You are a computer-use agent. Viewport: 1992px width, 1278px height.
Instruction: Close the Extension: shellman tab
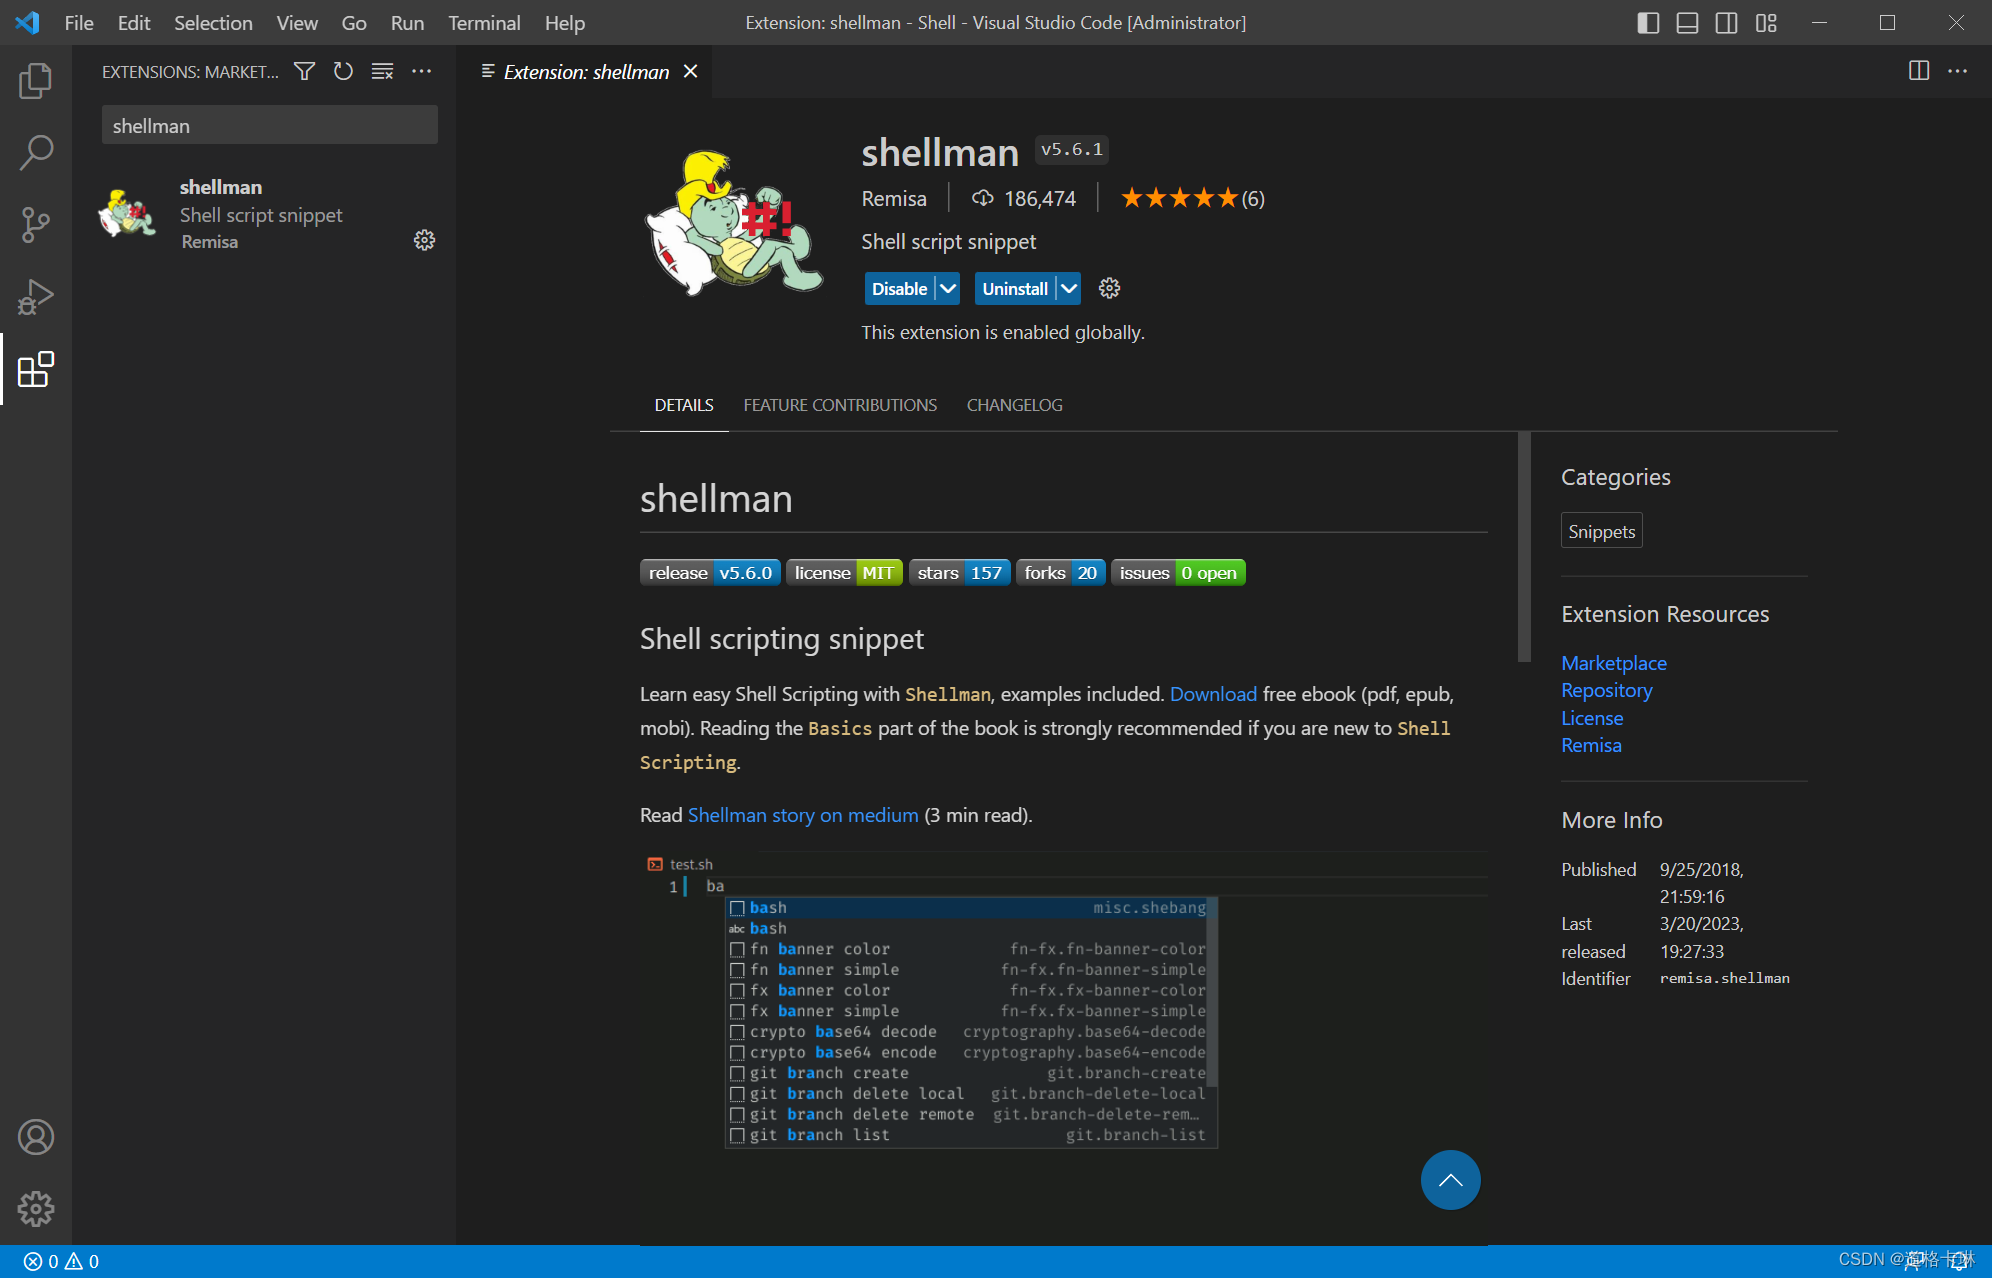pos(690,71)
